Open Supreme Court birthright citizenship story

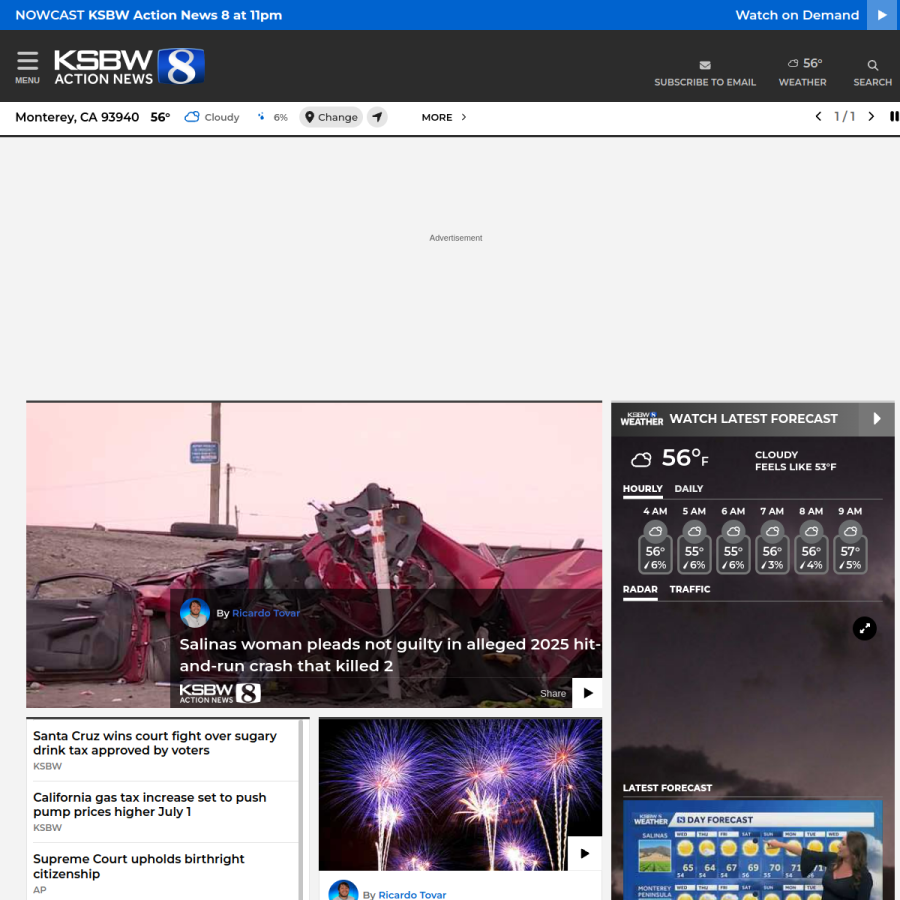(x=138, y=866)
